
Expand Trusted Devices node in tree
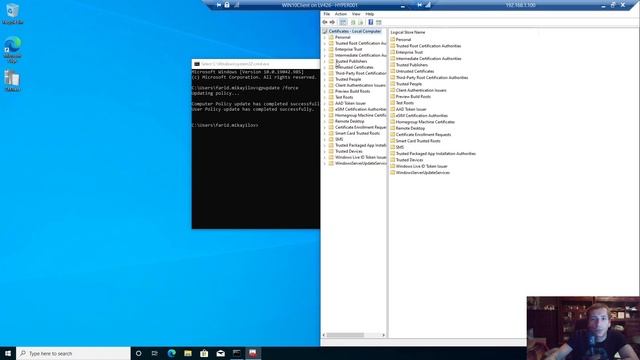coord(325,151)
